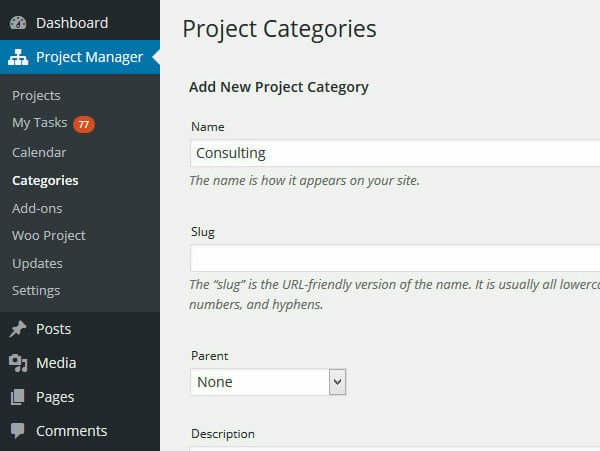Go to the Updates page
600x451 pixels.
point(38,264)
